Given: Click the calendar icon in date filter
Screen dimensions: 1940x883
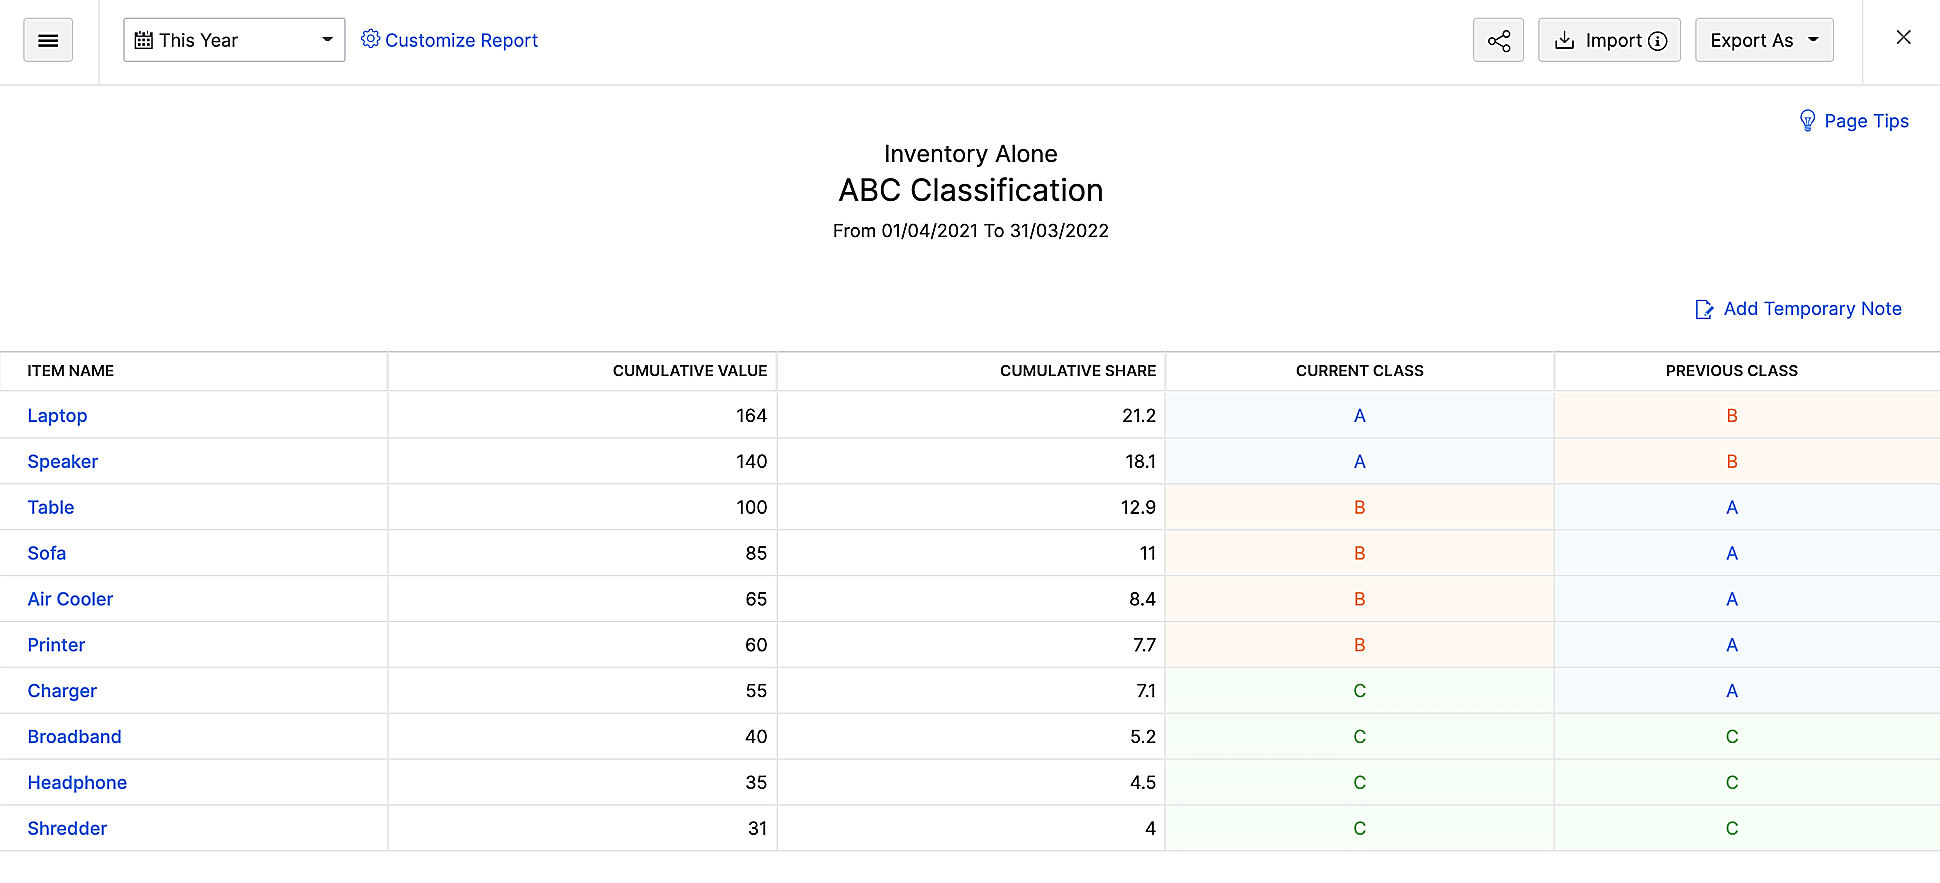Looking at the screenshot, I should [x=144, y=40].
